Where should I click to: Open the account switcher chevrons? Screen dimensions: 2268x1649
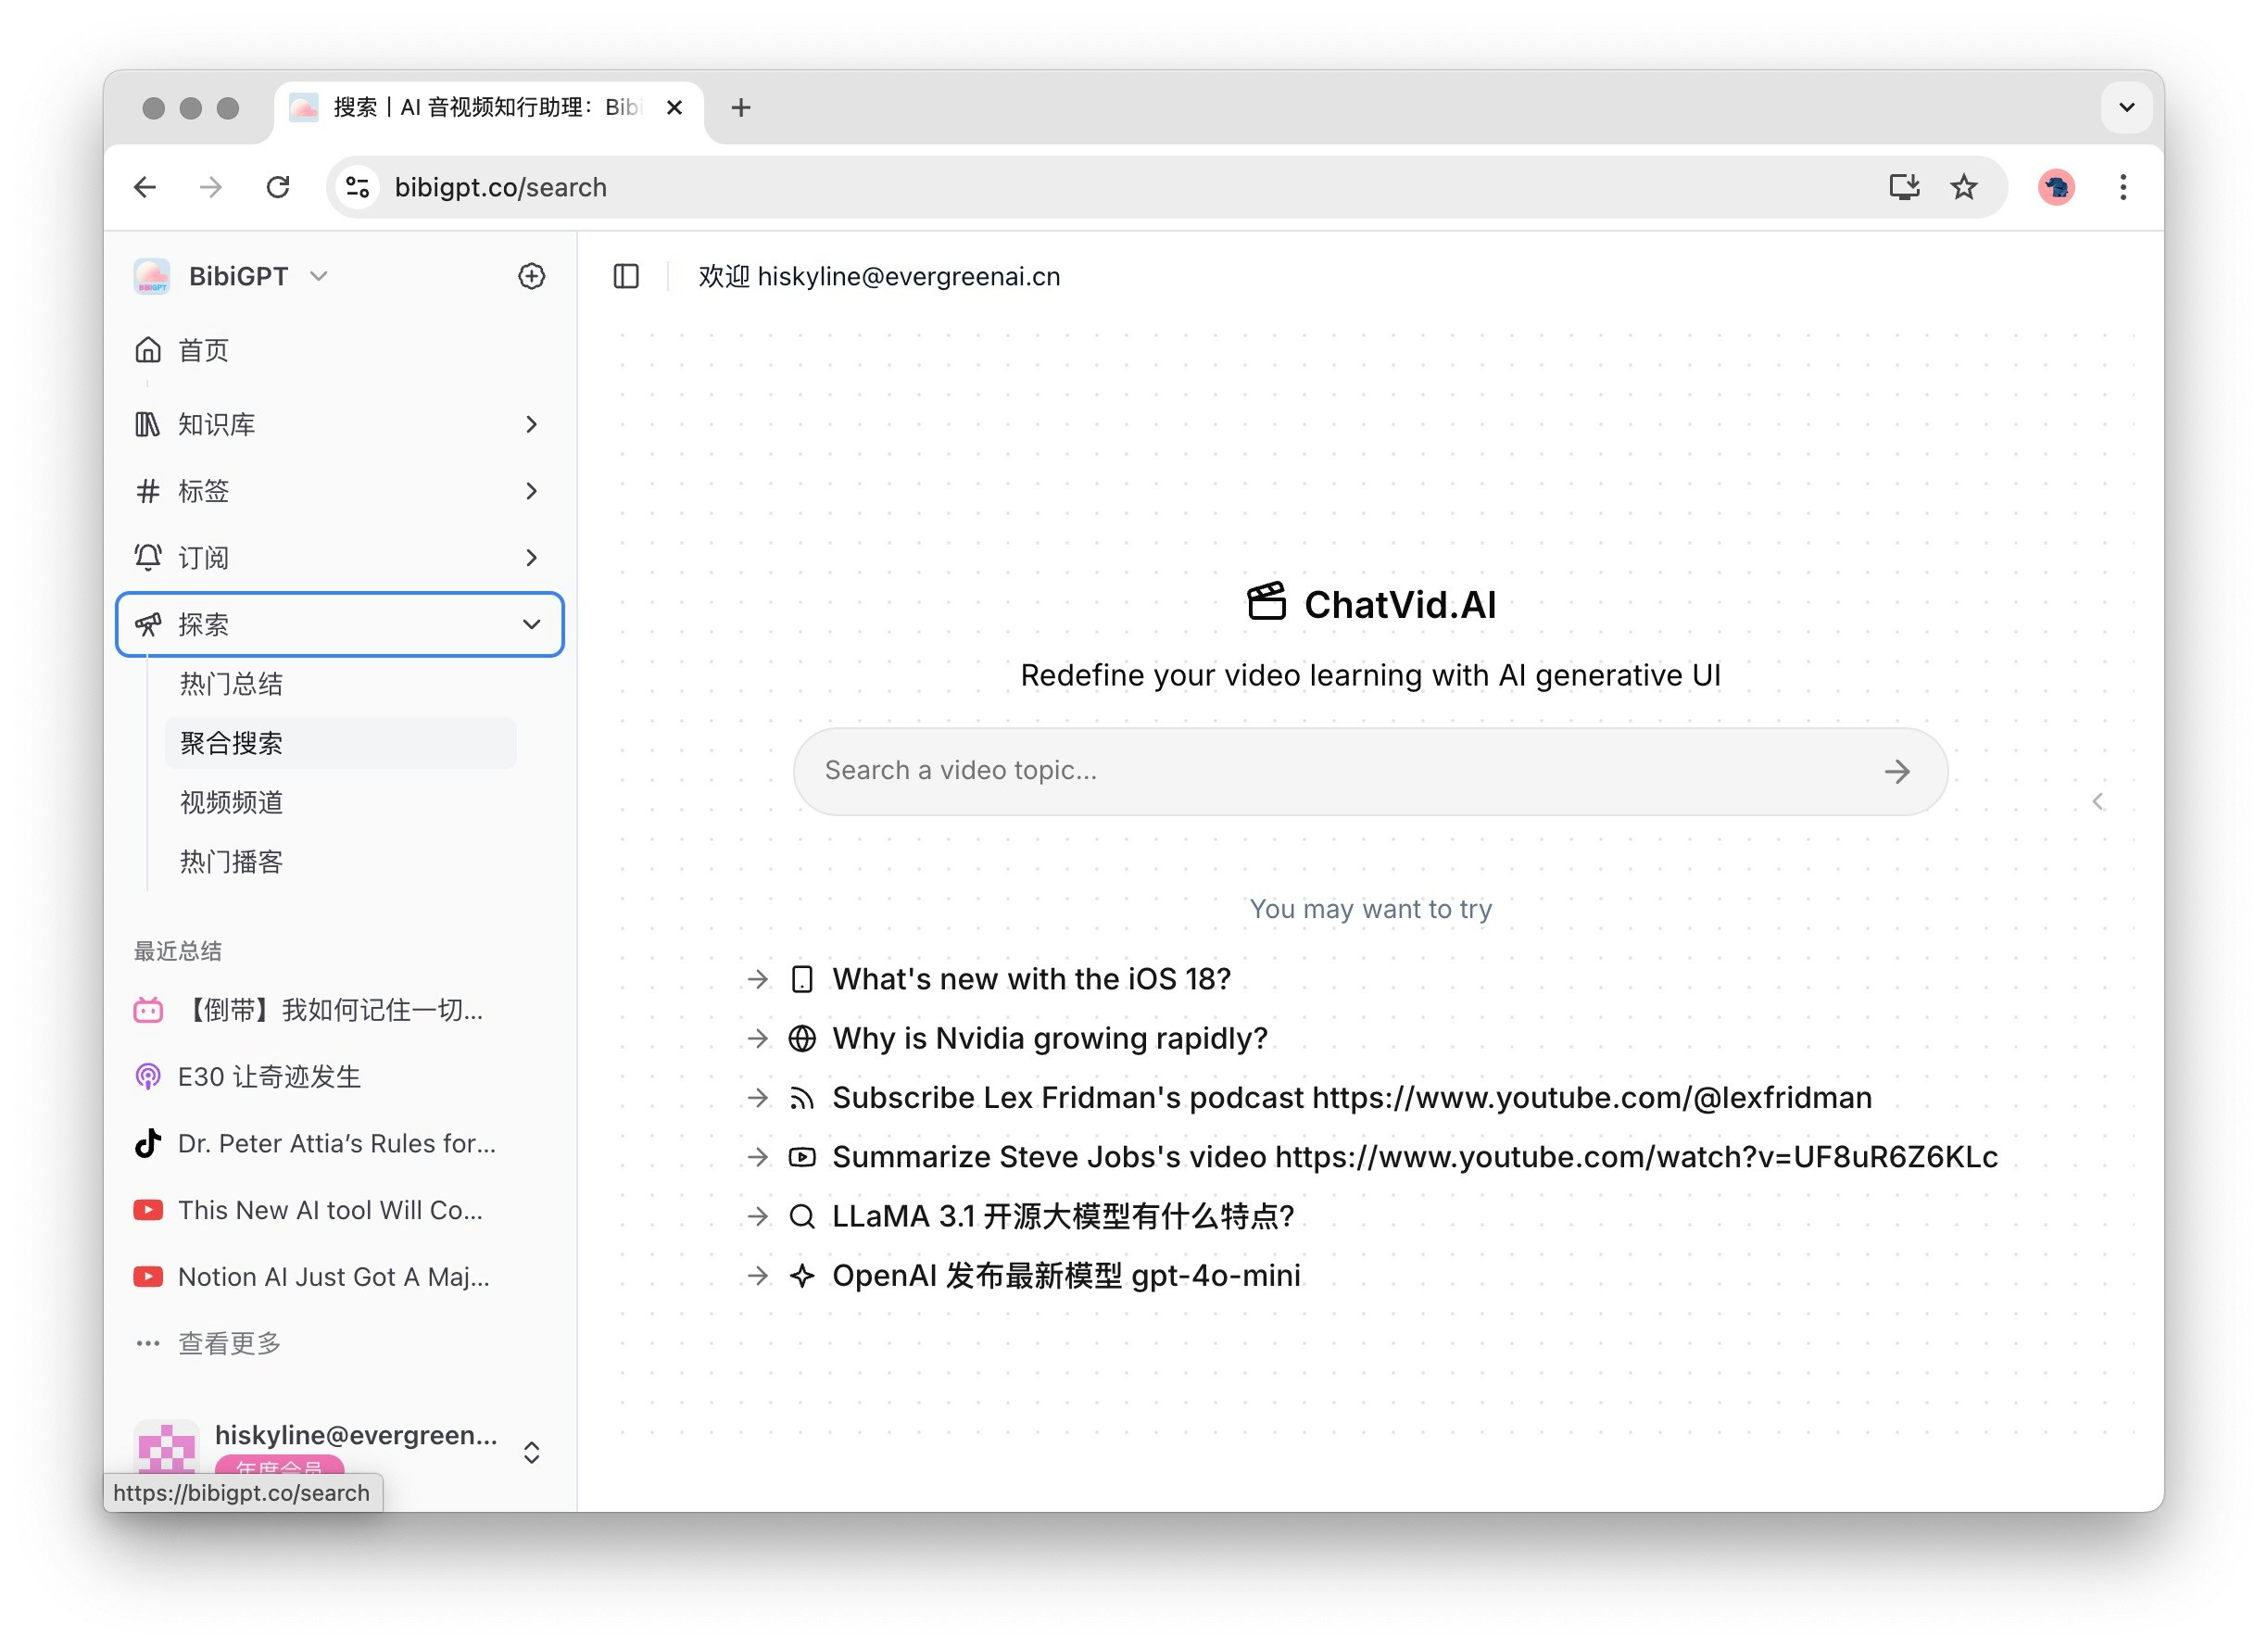click(x=531, y=1452)
